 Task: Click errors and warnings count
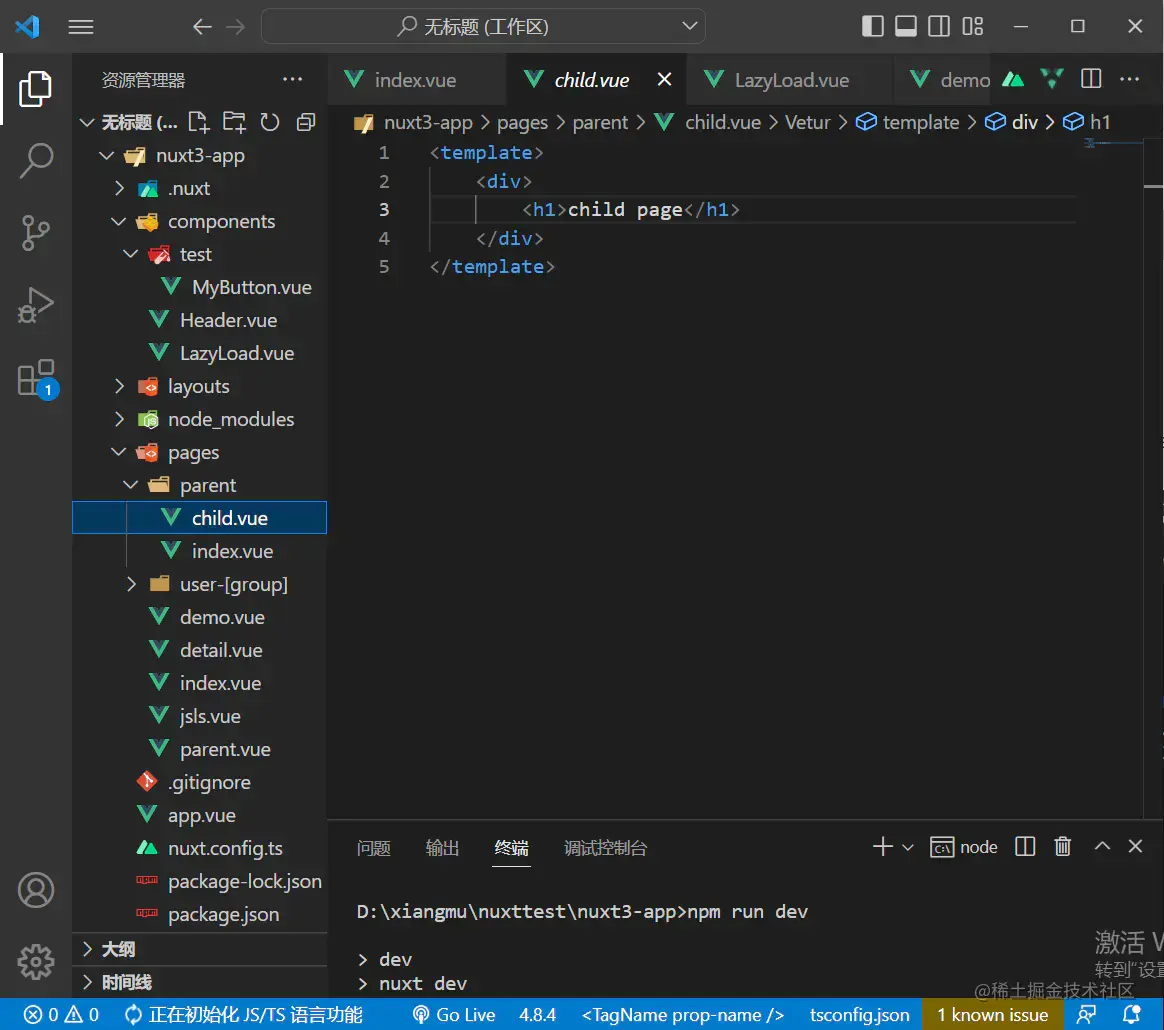click(x=61, y=1014)
